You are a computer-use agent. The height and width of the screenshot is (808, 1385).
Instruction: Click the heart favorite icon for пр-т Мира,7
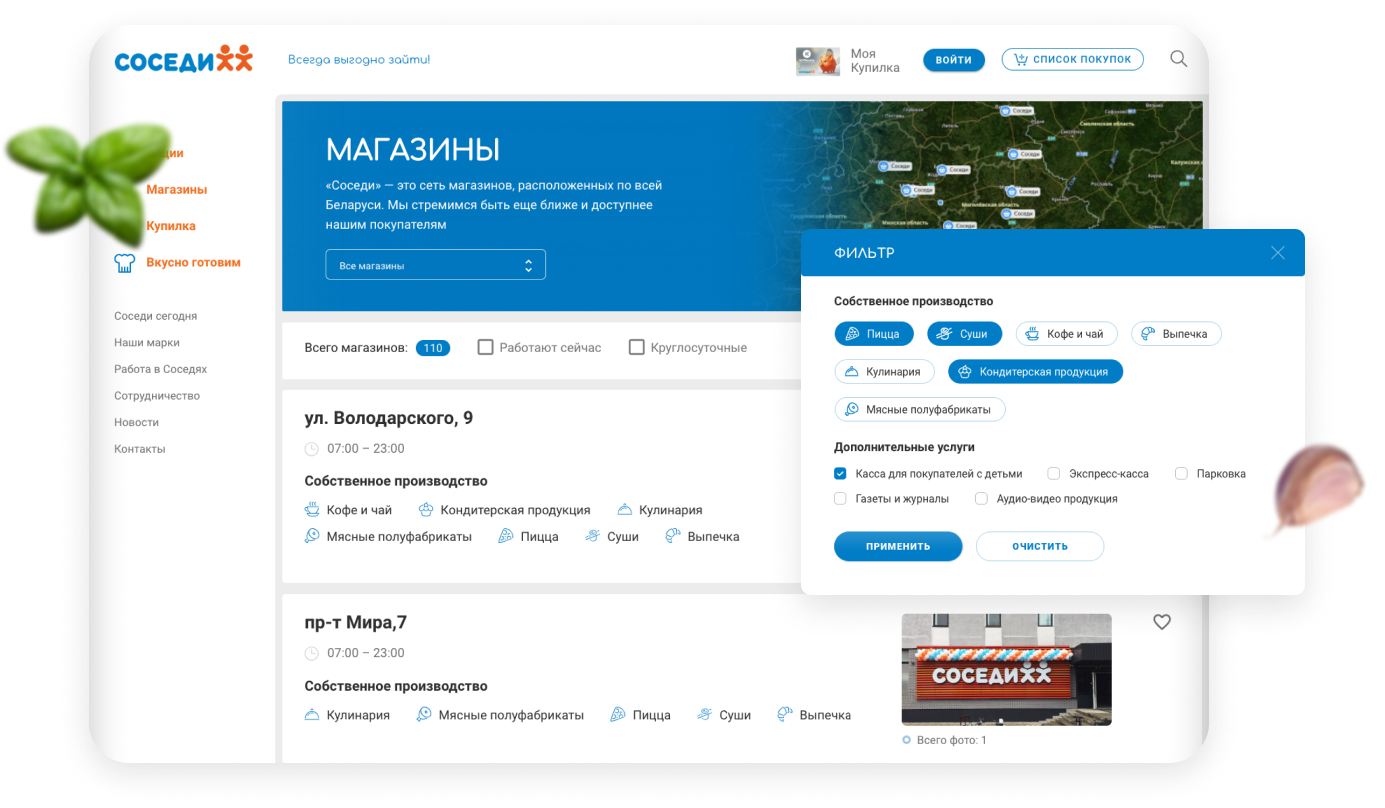pyautogui.click(x=1161, y=622)
